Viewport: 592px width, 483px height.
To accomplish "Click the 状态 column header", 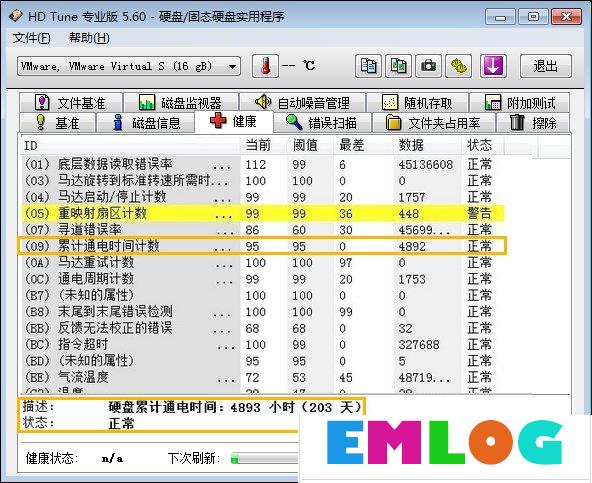I will [483, 145].
